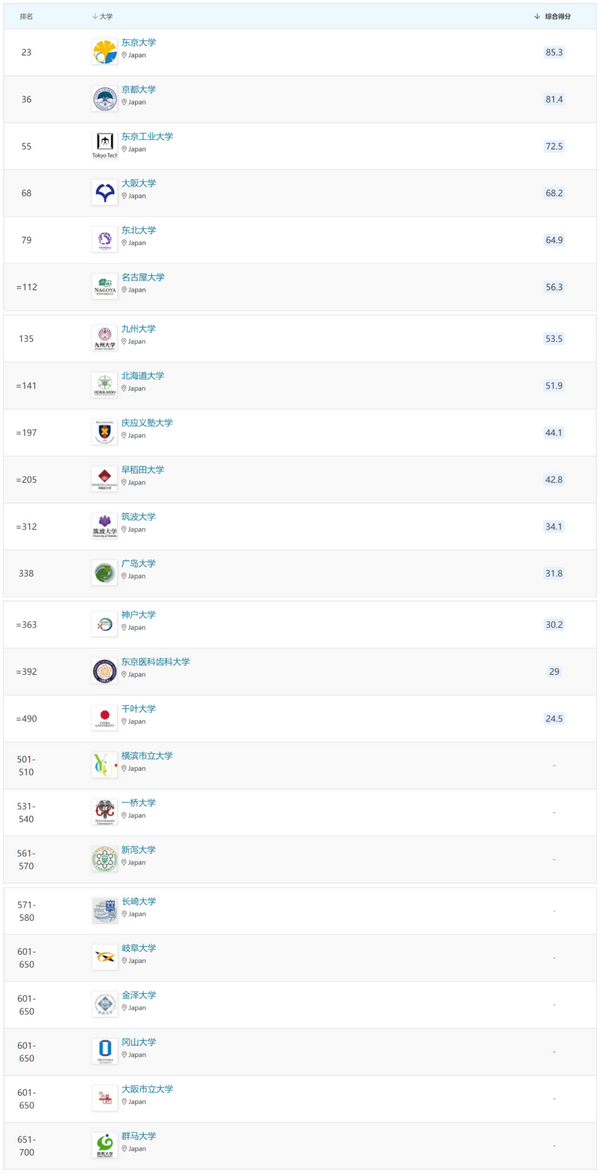Click the 冈山大学 logo icon
The width and height of the screenshot is (600, 1173).
pyautogui.click(x=105, y=1052)
